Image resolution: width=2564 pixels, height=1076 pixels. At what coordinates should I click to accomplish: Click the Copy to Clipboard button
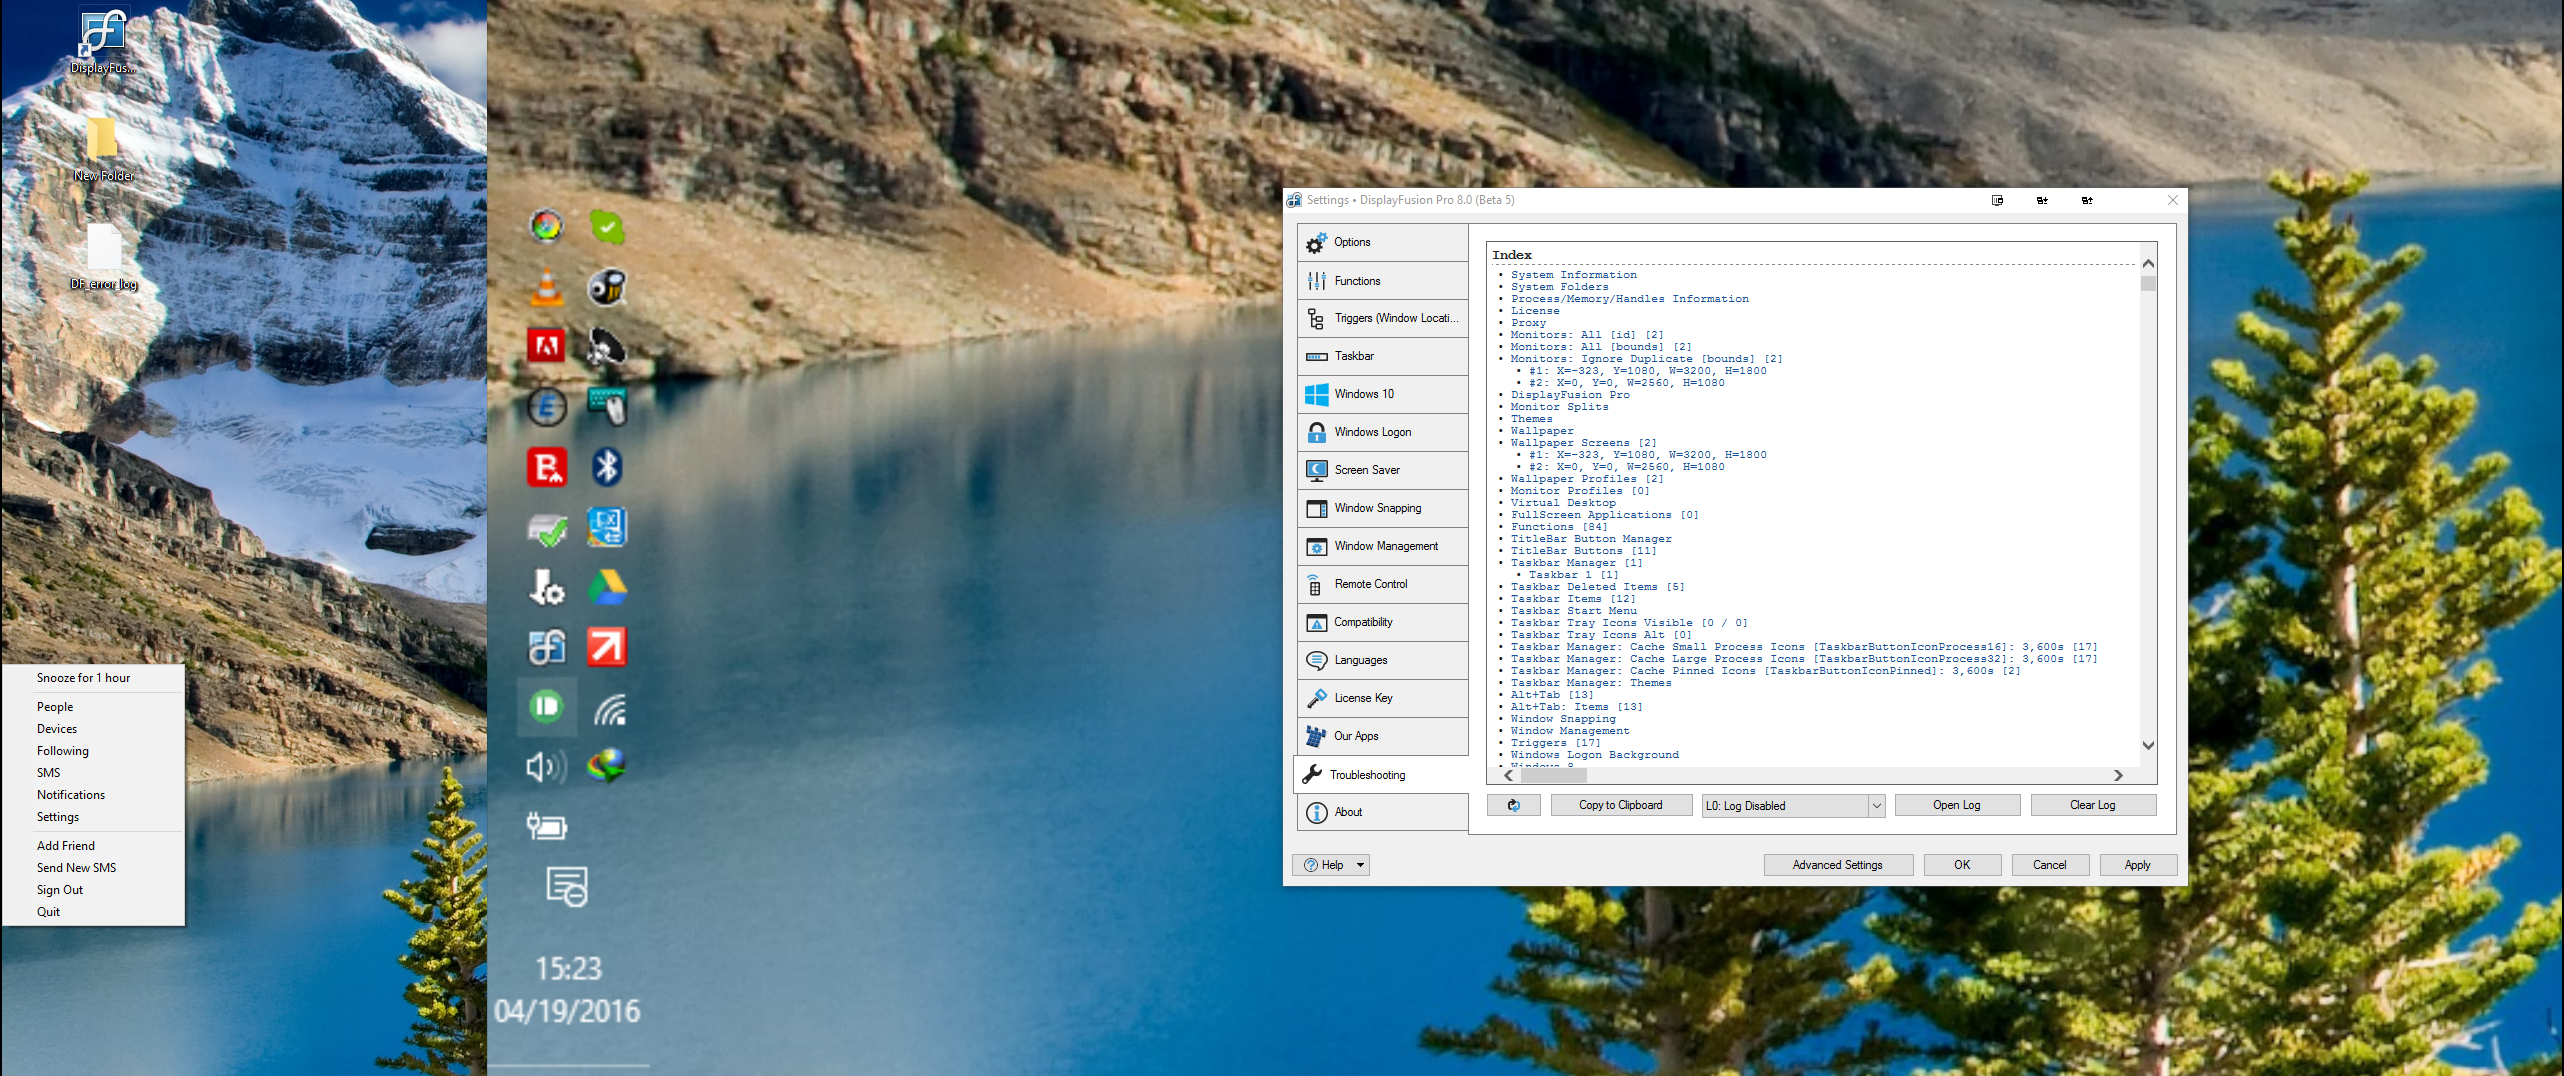1620,805
